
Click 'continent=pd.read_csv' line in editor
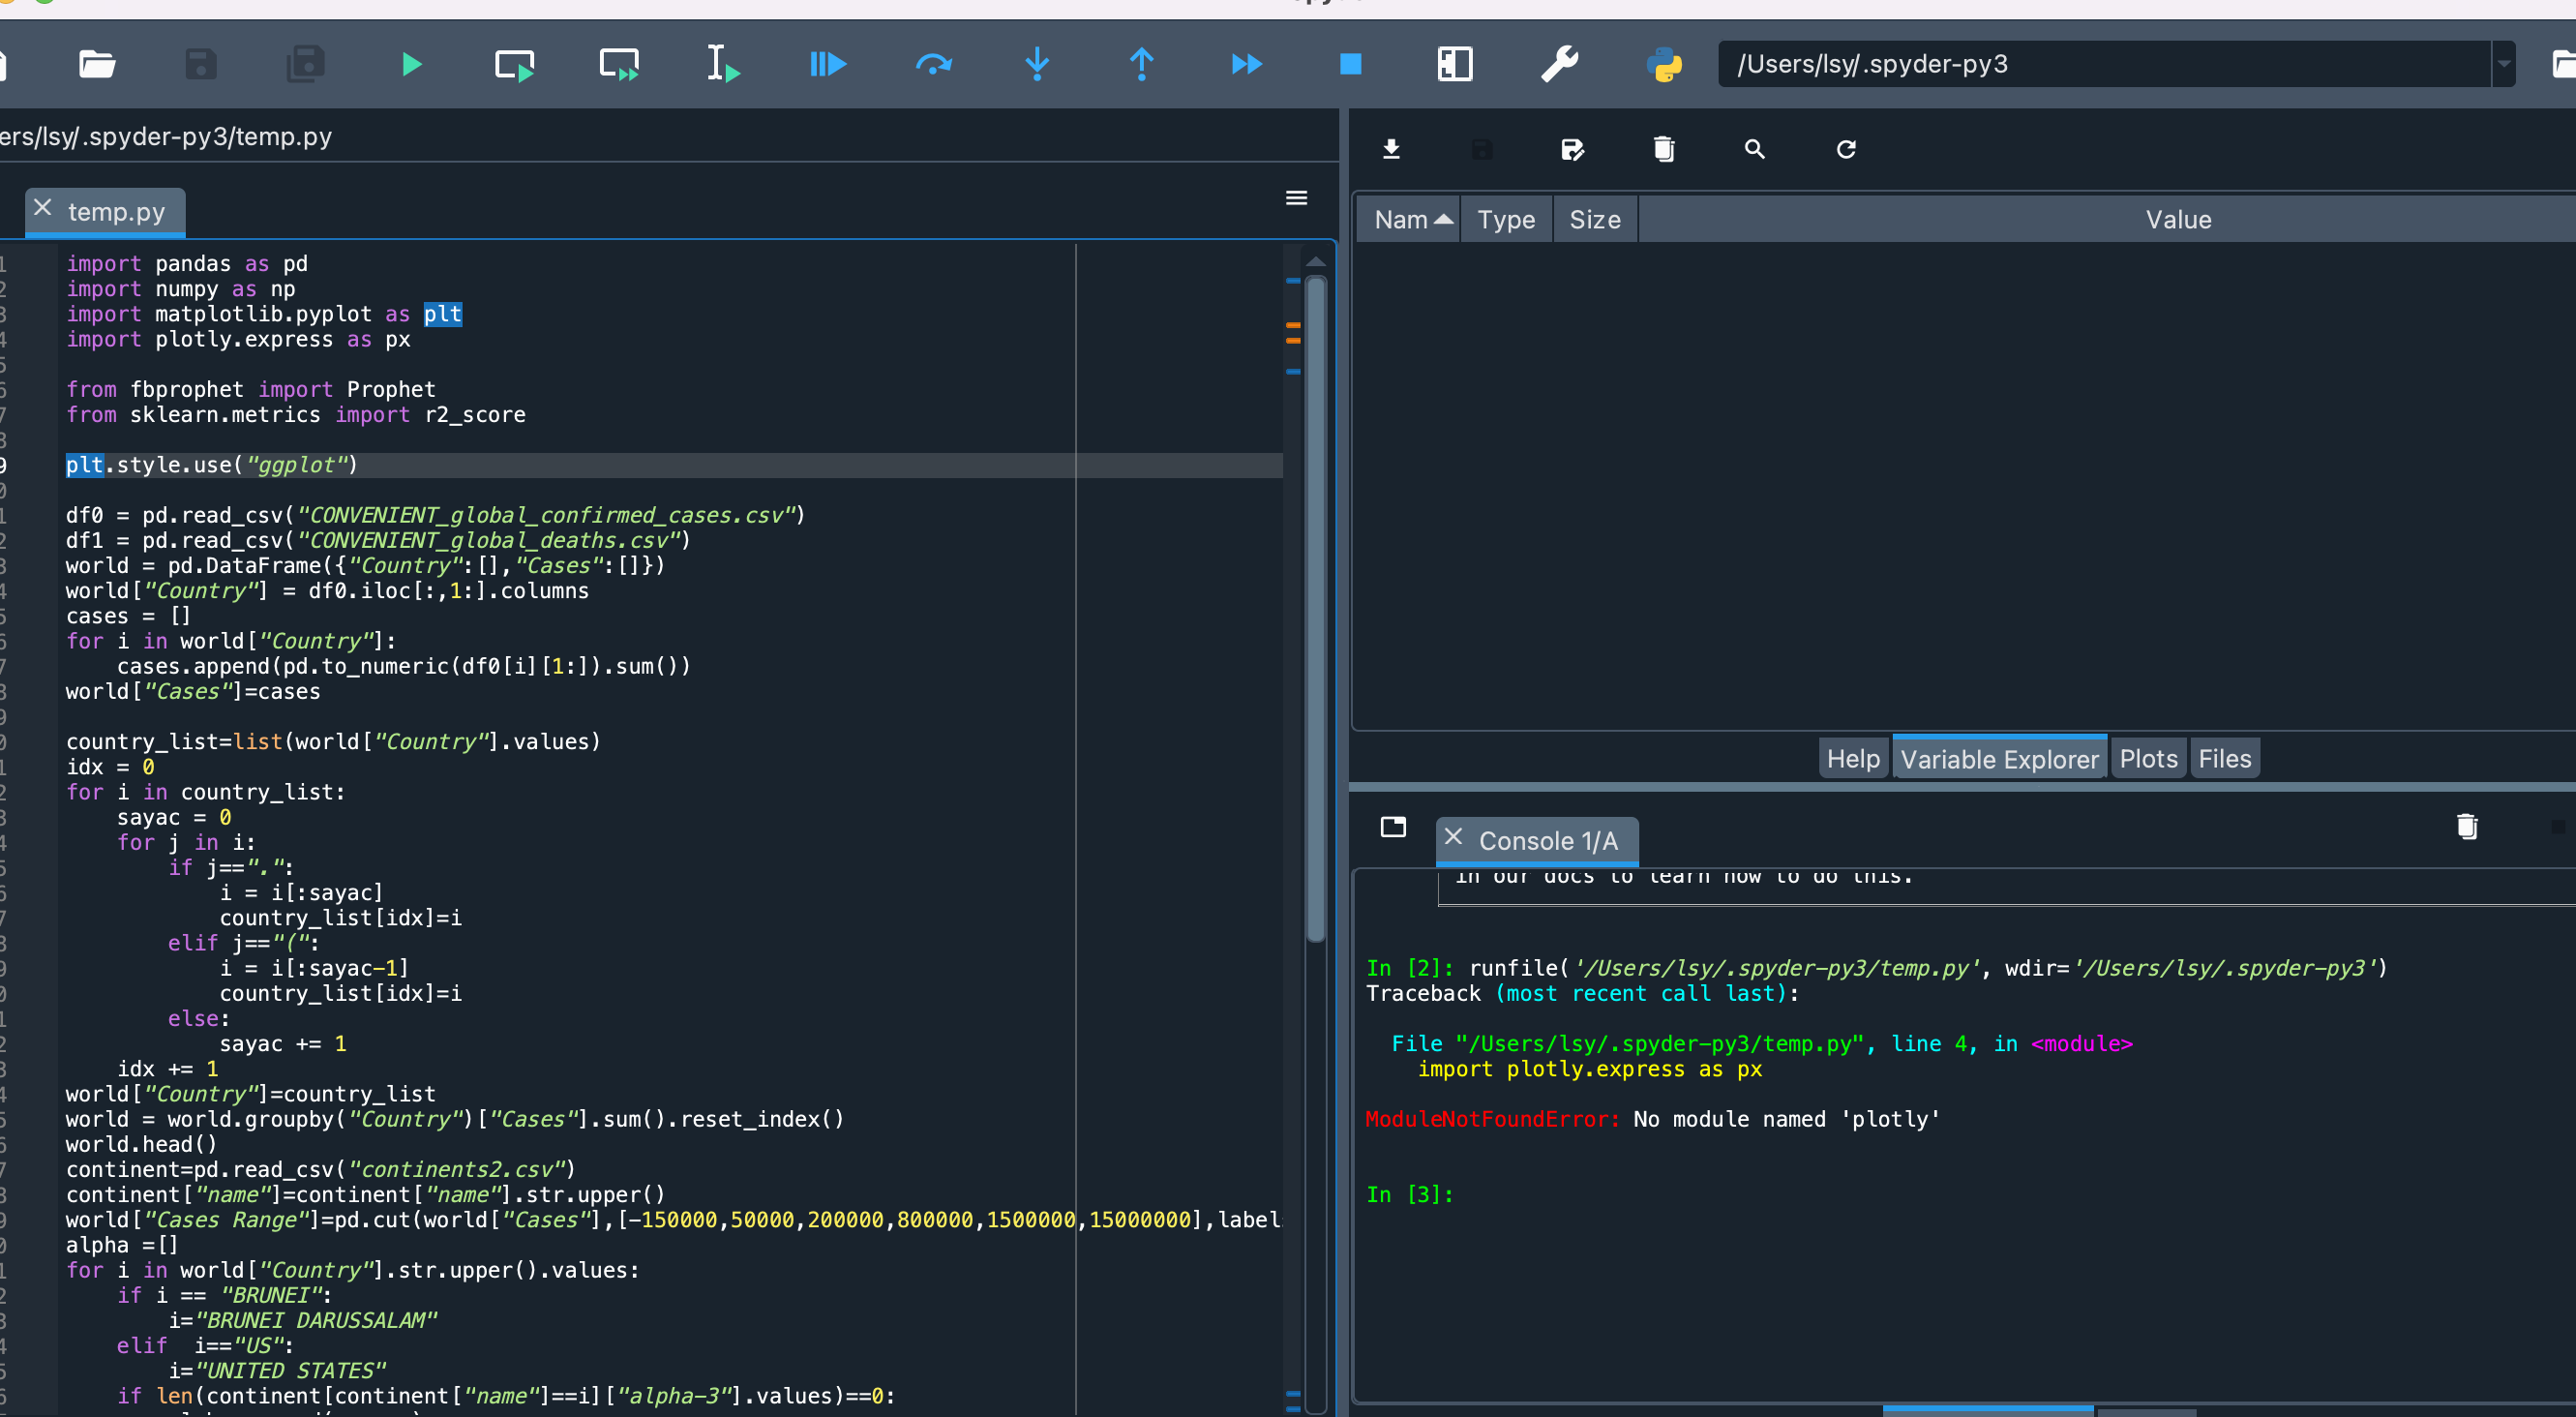320,1170
